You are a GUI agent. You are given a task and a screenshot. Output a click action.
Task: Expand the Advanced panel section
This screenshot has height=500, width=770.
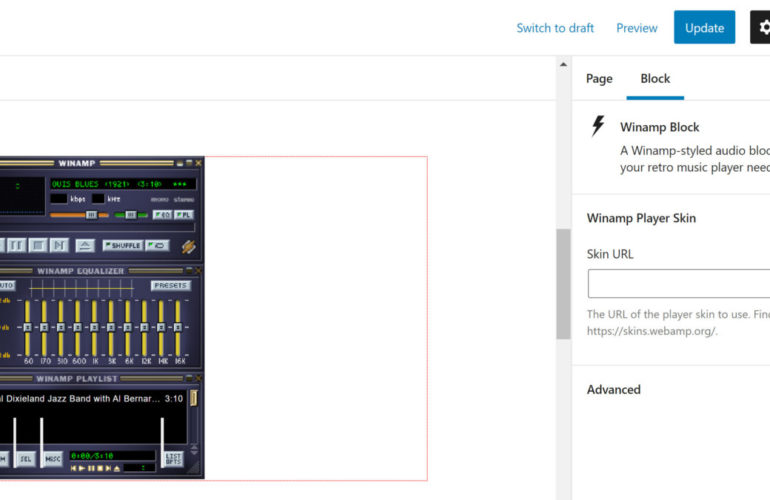pyautogui.click(x=614, y=389)
